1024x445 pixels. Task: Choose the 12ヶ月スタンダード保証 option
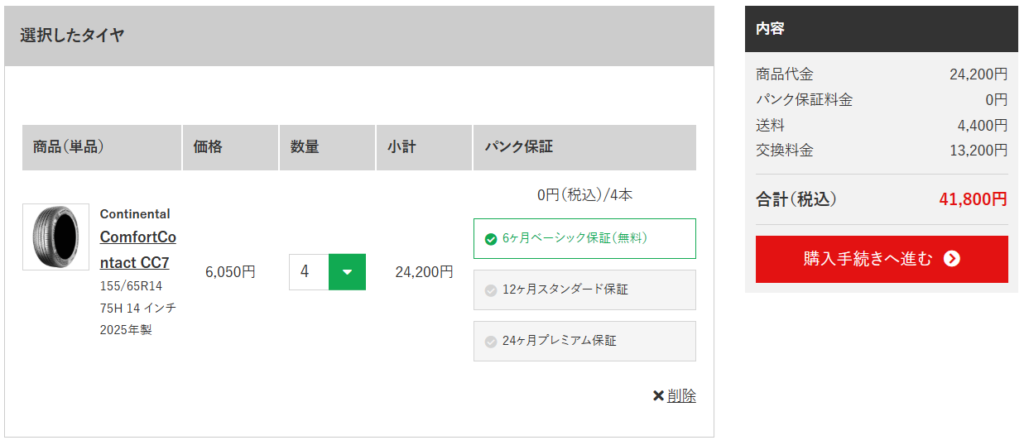[584, 290]
